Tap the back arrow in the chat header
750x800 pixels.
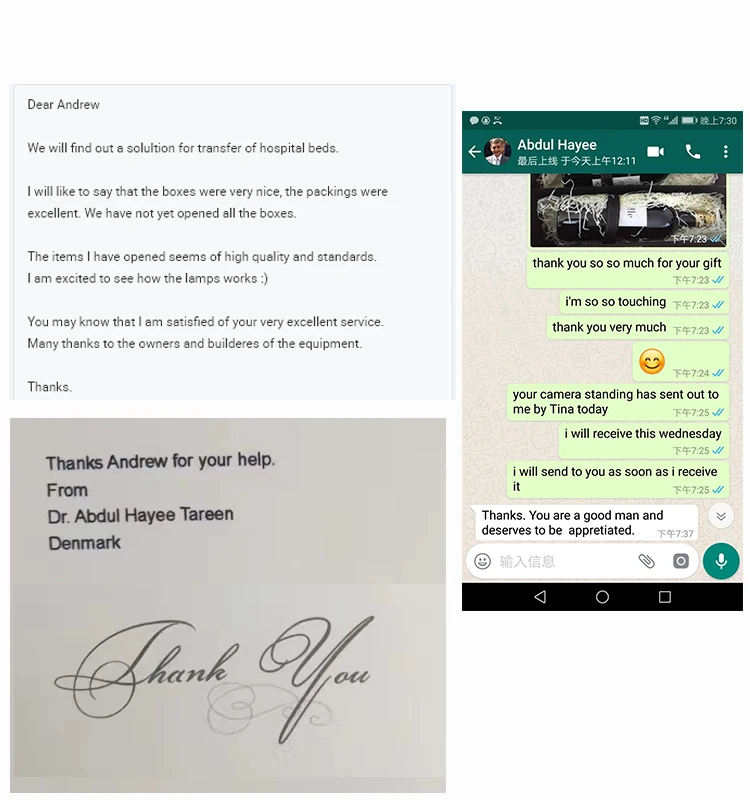point(474,152)
